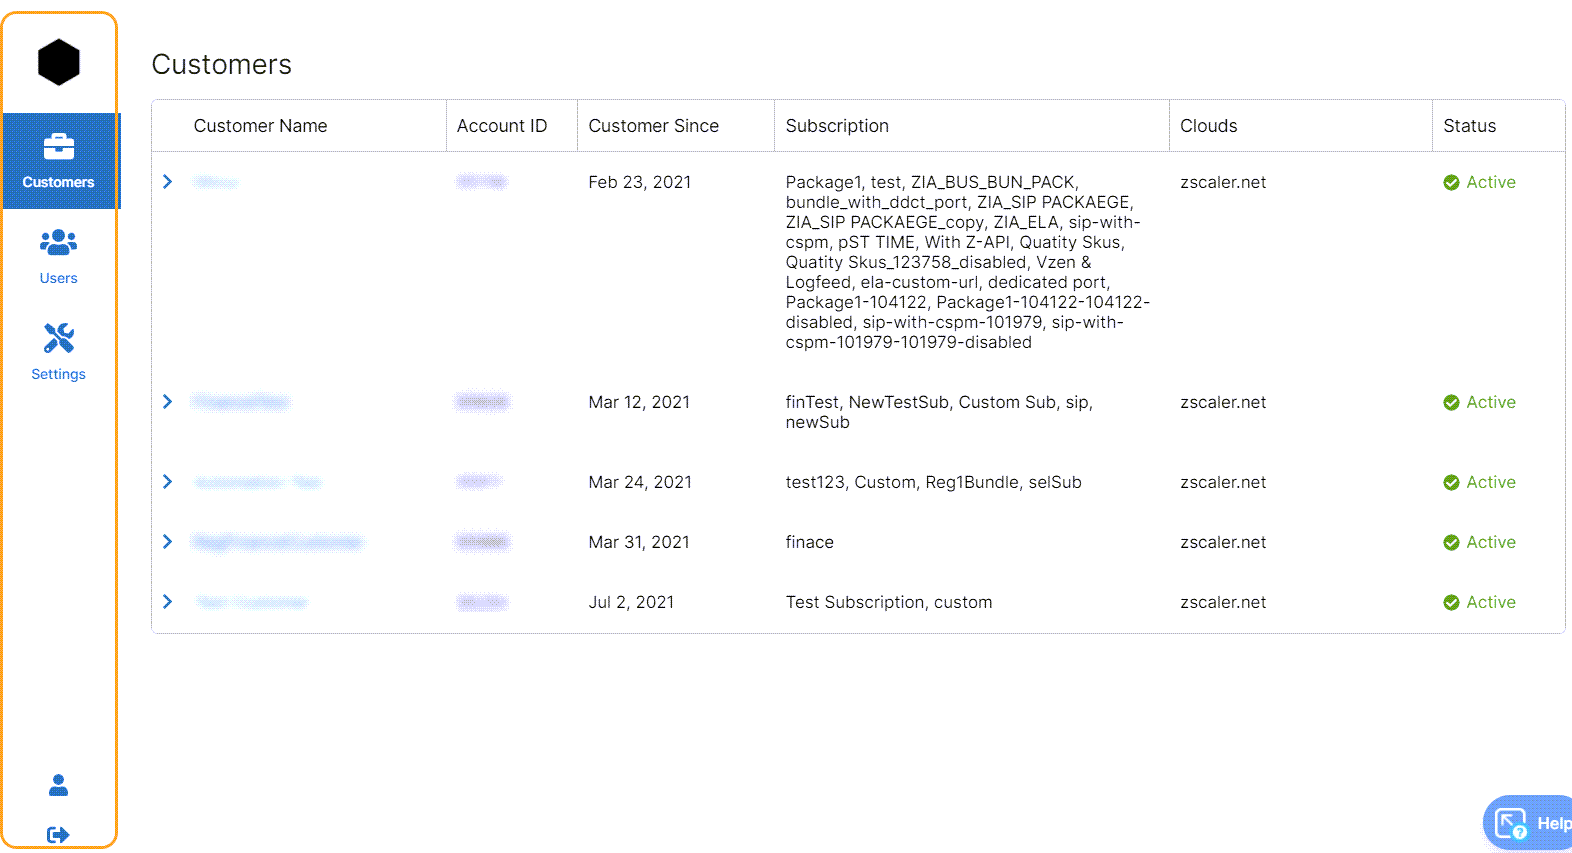Screen dimensions: 1572x853
Task: Expand the customer row from Jul 2, 2021
Action: coord(168,602)
